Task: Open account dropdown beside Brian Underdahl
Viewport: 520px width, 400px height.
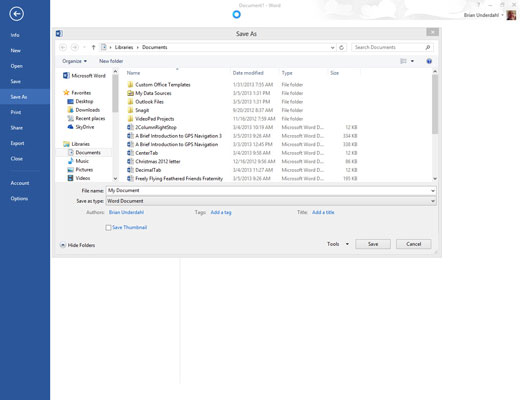Action: (x=502, y=15)
